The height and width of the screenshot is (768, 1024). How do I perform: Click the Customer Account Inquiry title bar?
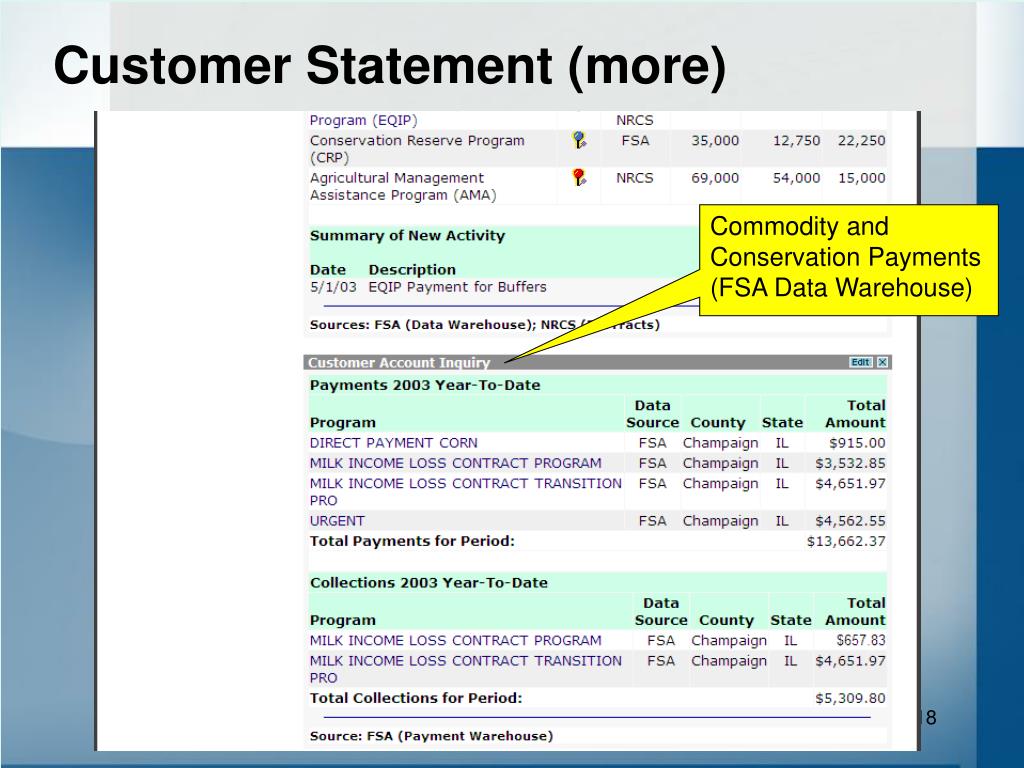597,362
